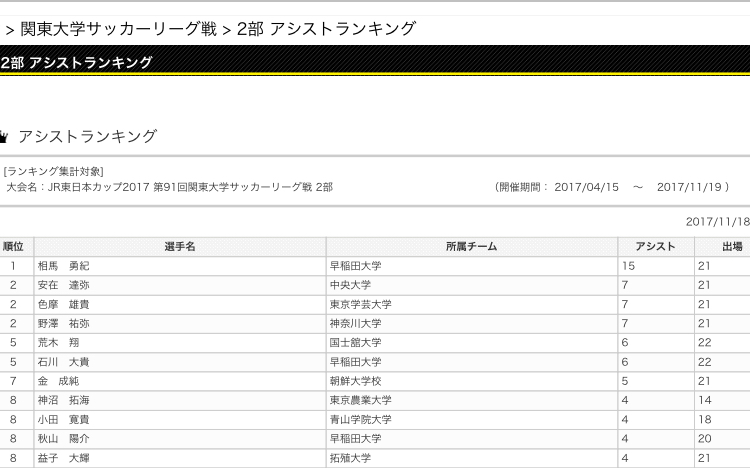Screen dimensions: 750x468
Task: Select player name 相馬 勇紀
Action: click(64, 266)
